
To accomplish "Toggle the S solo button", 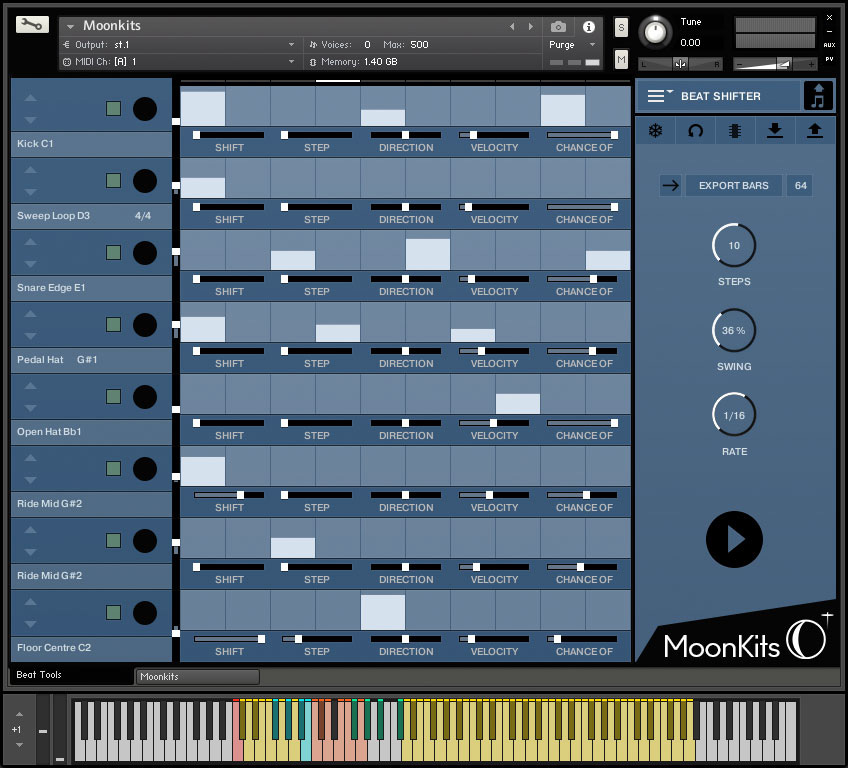I will [x=621, y=28].
